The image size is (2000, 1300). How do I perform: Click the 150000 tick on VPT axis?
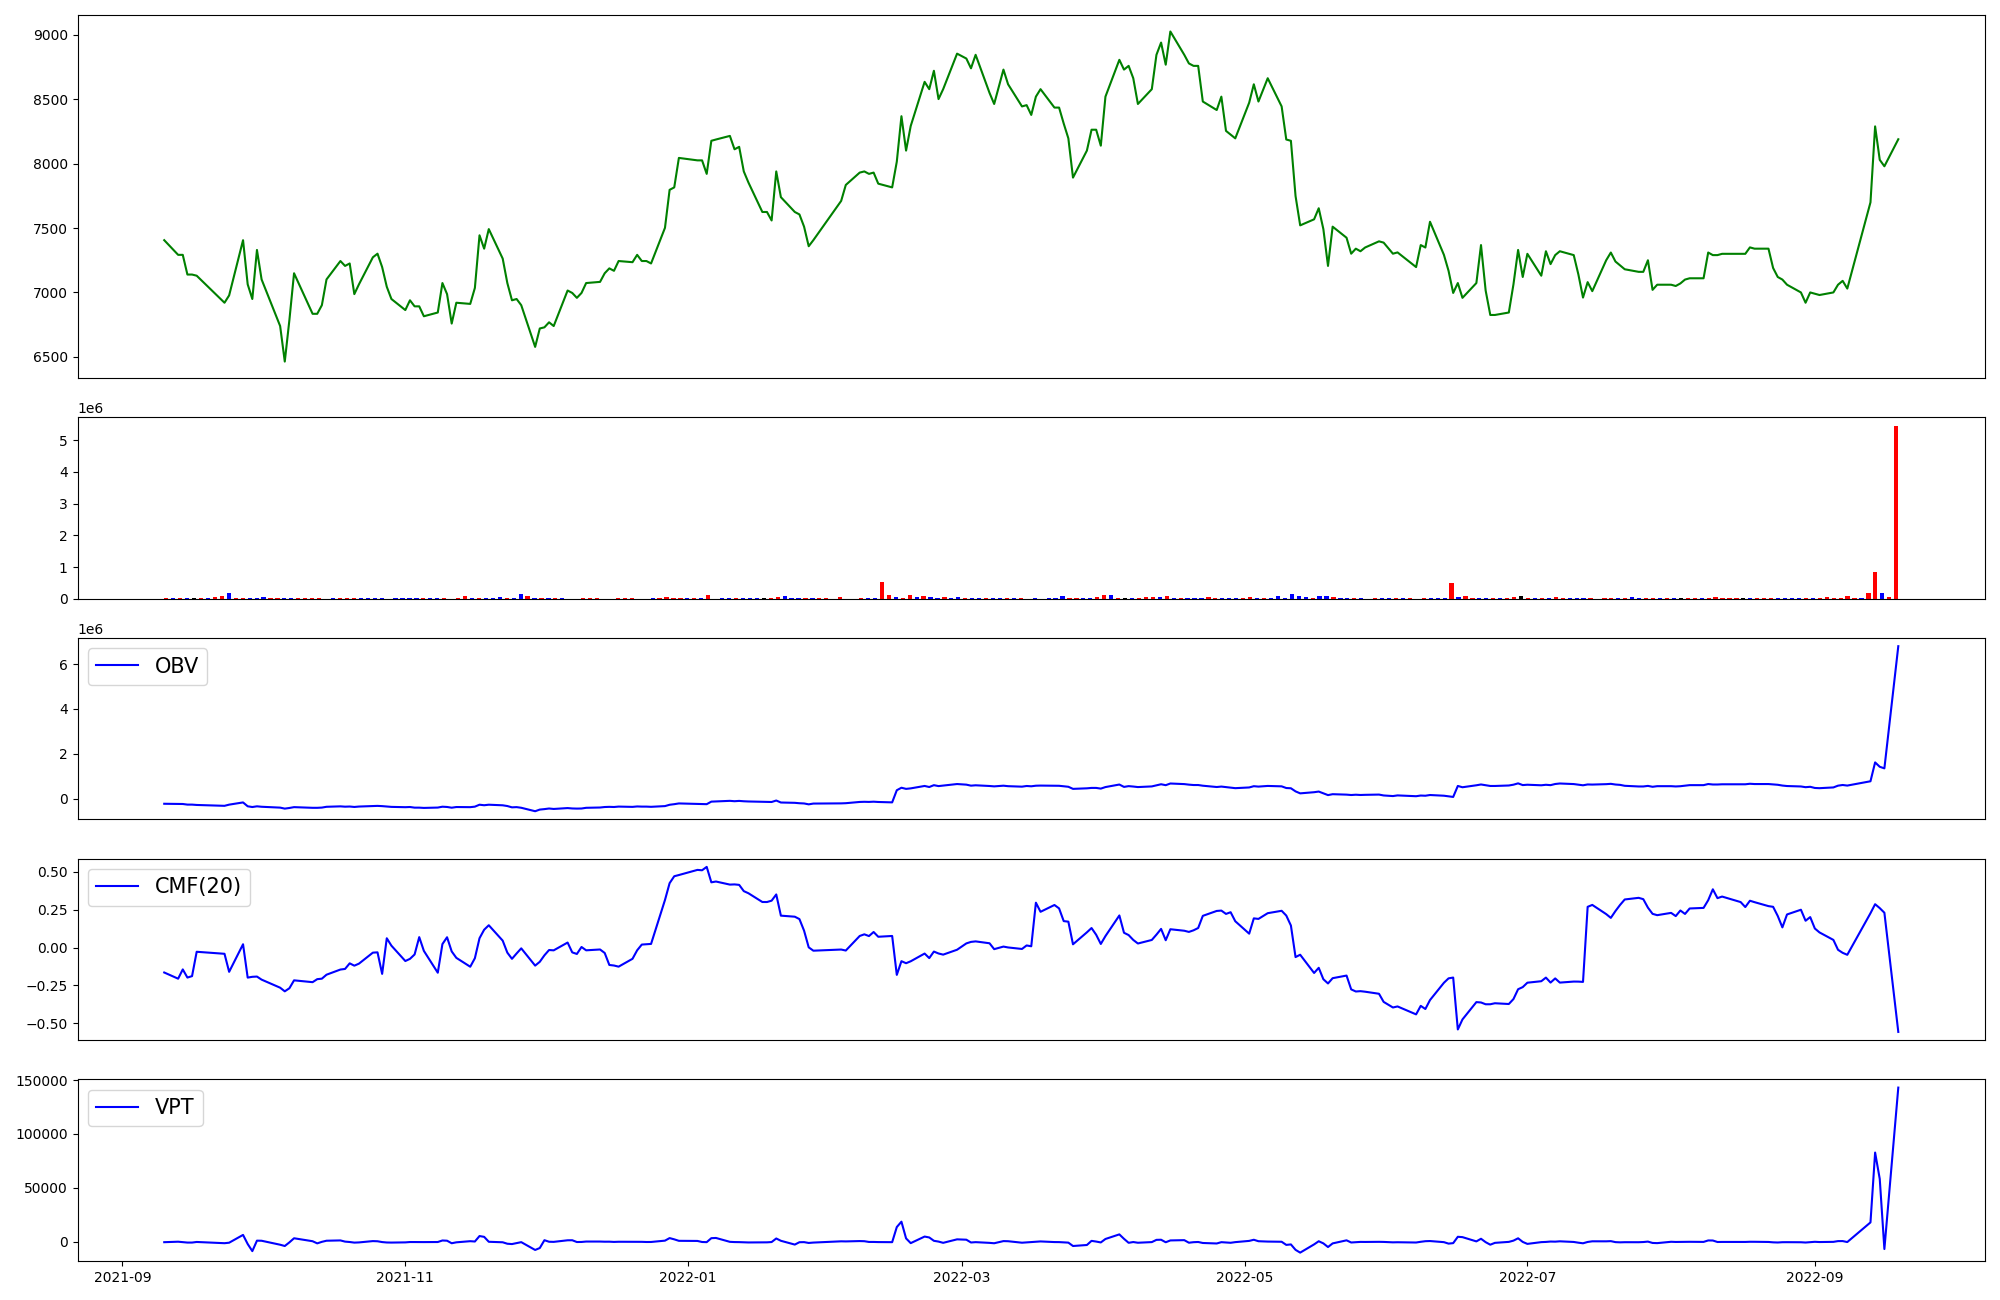click(42, 1081)
